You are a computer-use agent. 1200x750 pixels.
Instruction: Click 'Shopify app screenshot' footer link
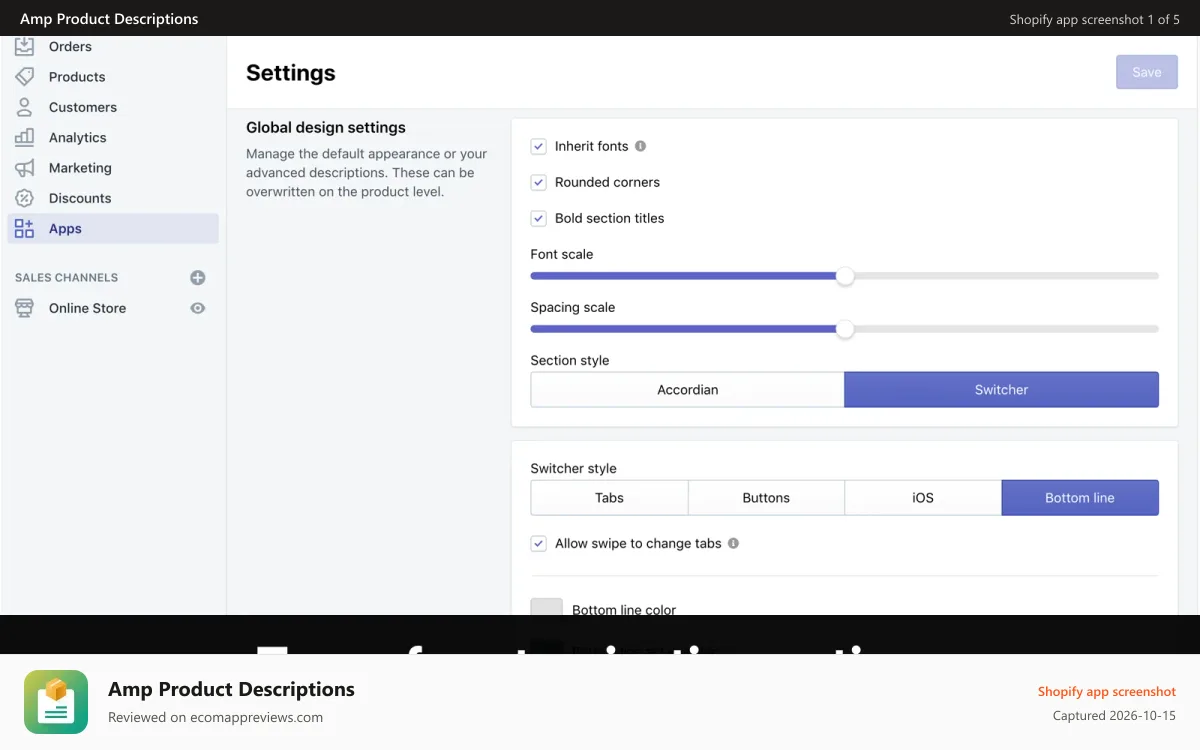(x=1107, y=691)
